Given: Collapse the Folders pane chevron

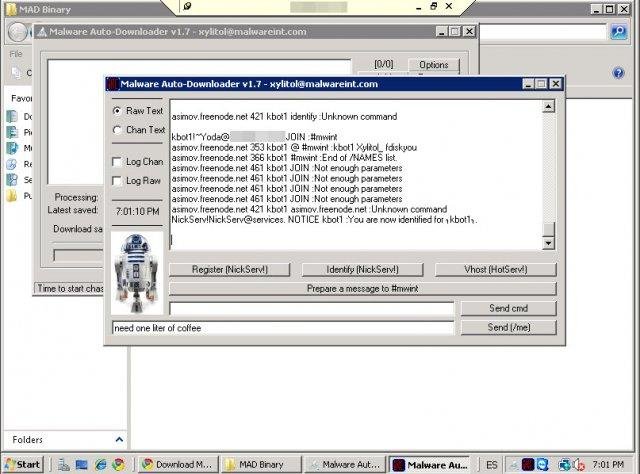Looking at the screenshot, I should [x=119, y=440].
